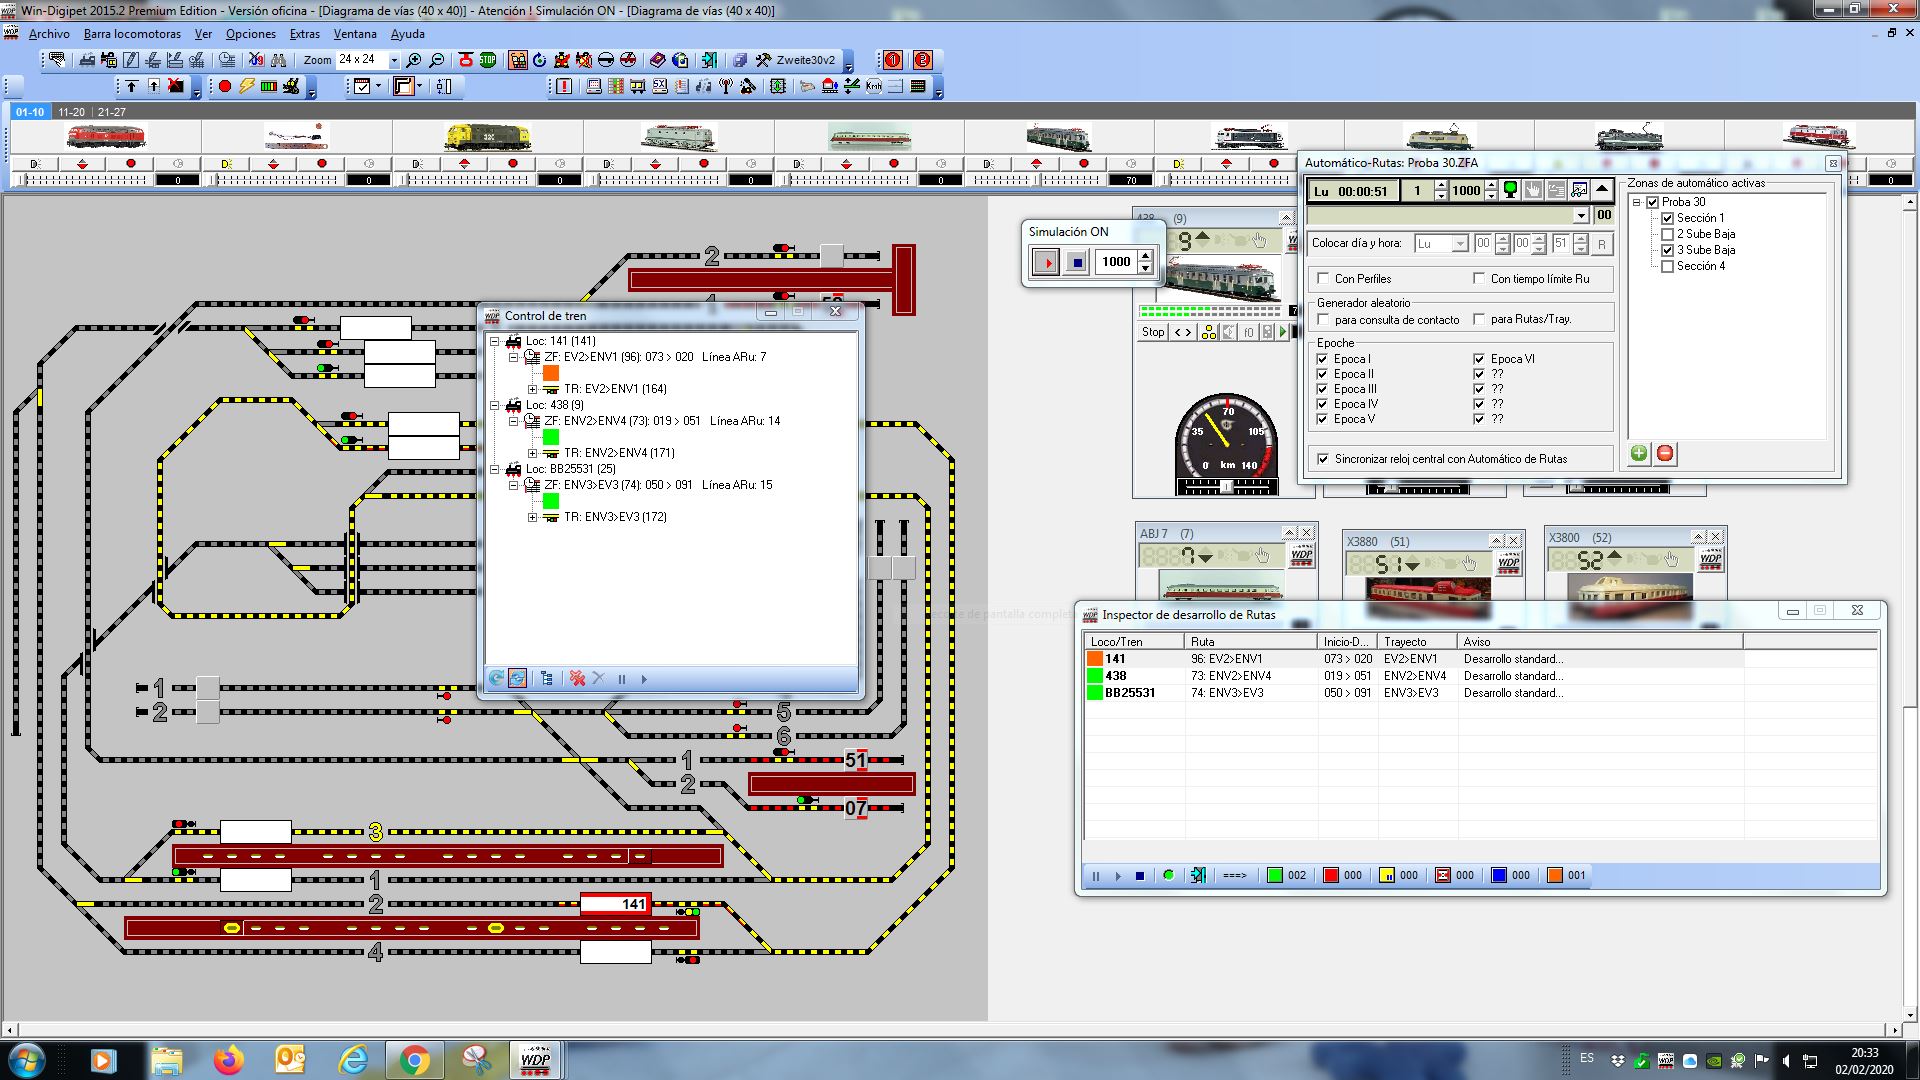Open the Barra locomotoras menu
Image resolution: width=1920 pixels, height=1080 pixels.
[x=132, y=34]
